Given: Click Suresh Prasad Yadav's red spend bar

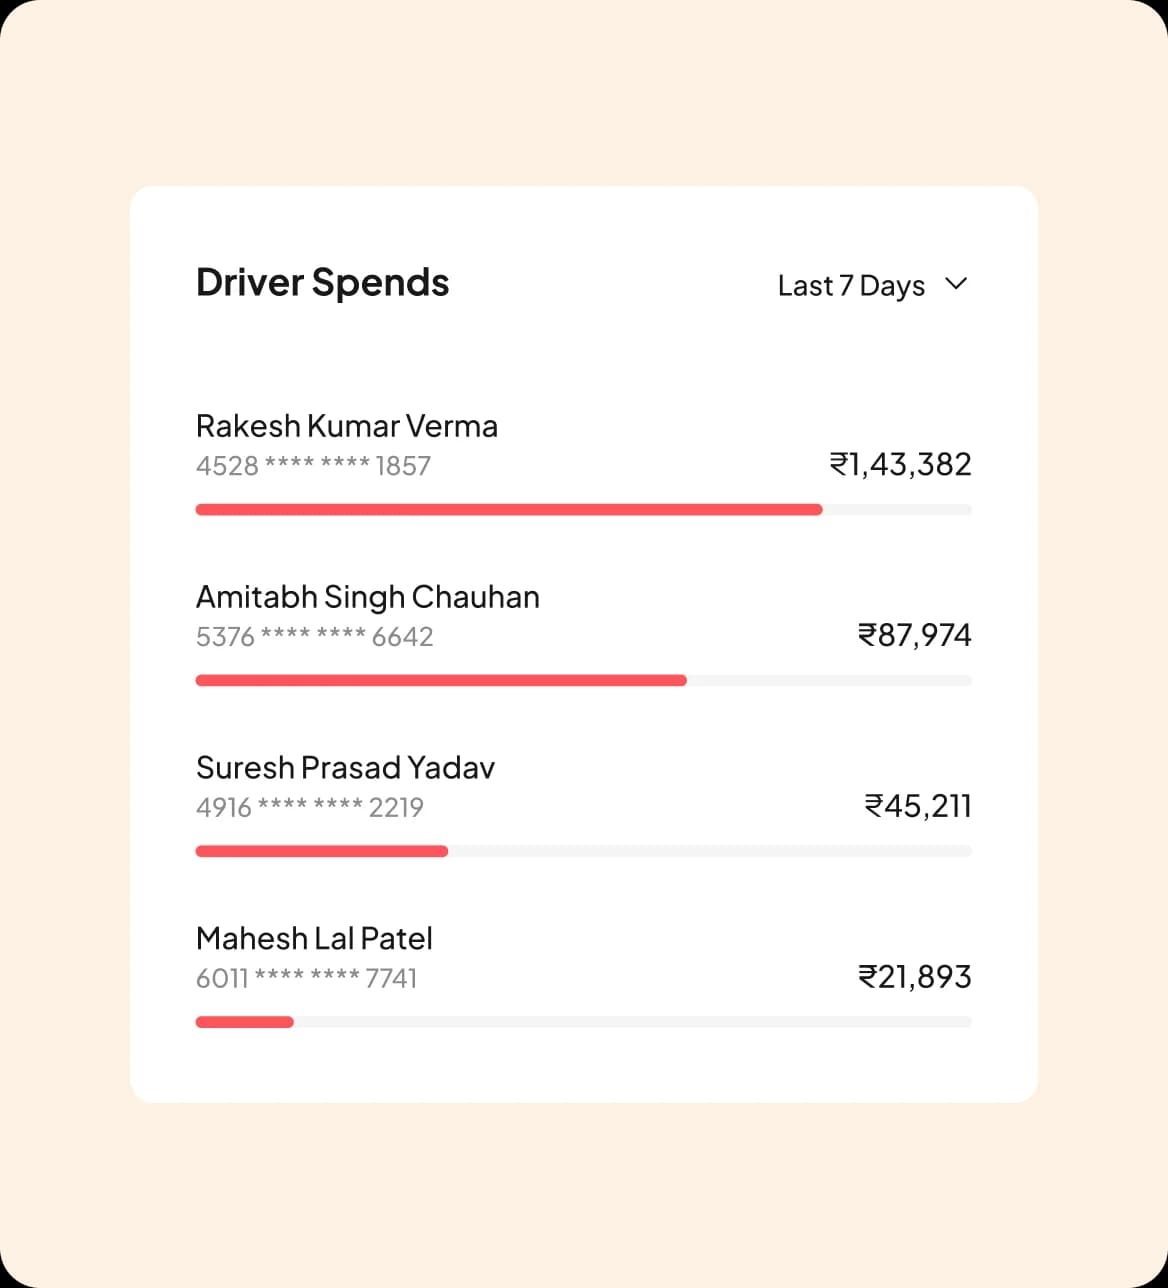Looking at the screenshot, I should click(x=321, y=852).
